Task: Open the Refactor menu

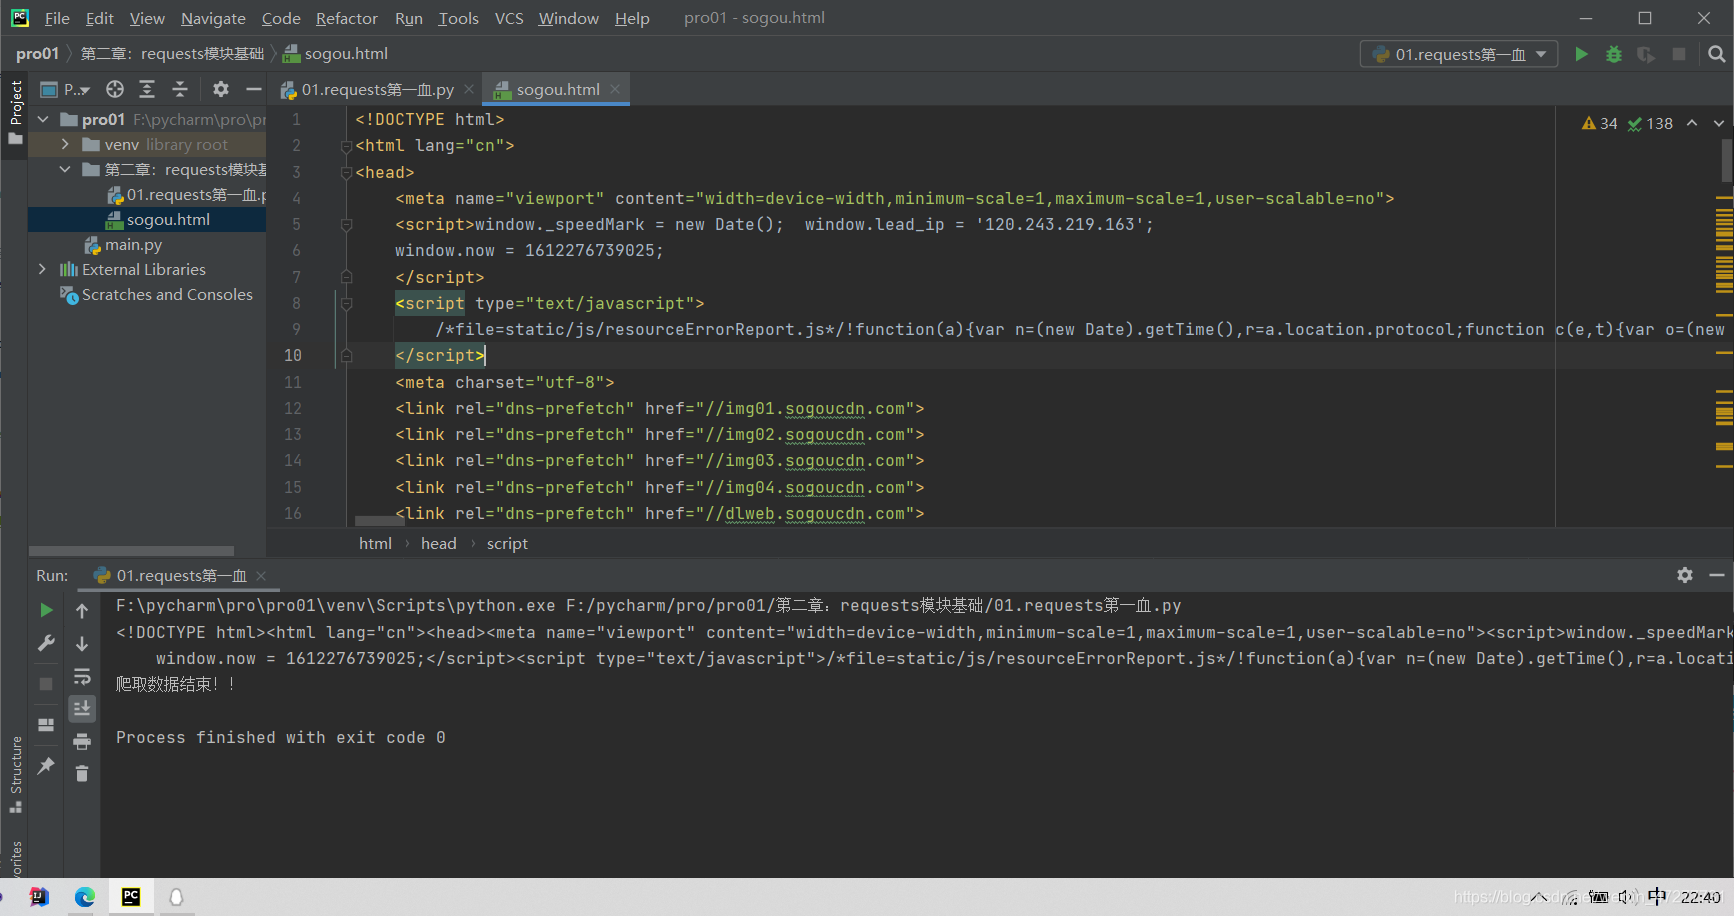Action: pos(346,18)
